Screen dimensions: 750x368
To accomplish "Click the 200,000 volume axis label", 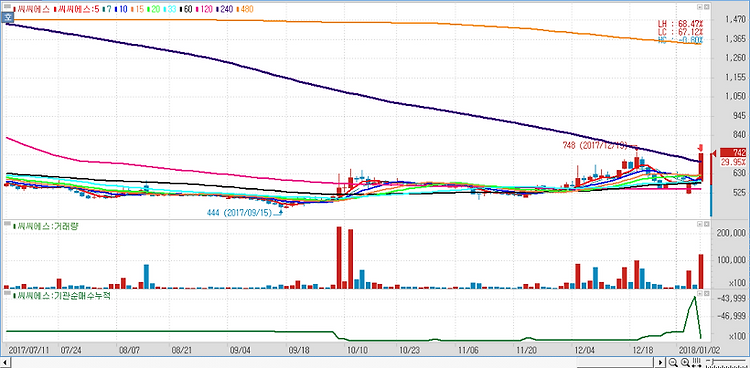I will click(x=732, y=234).
